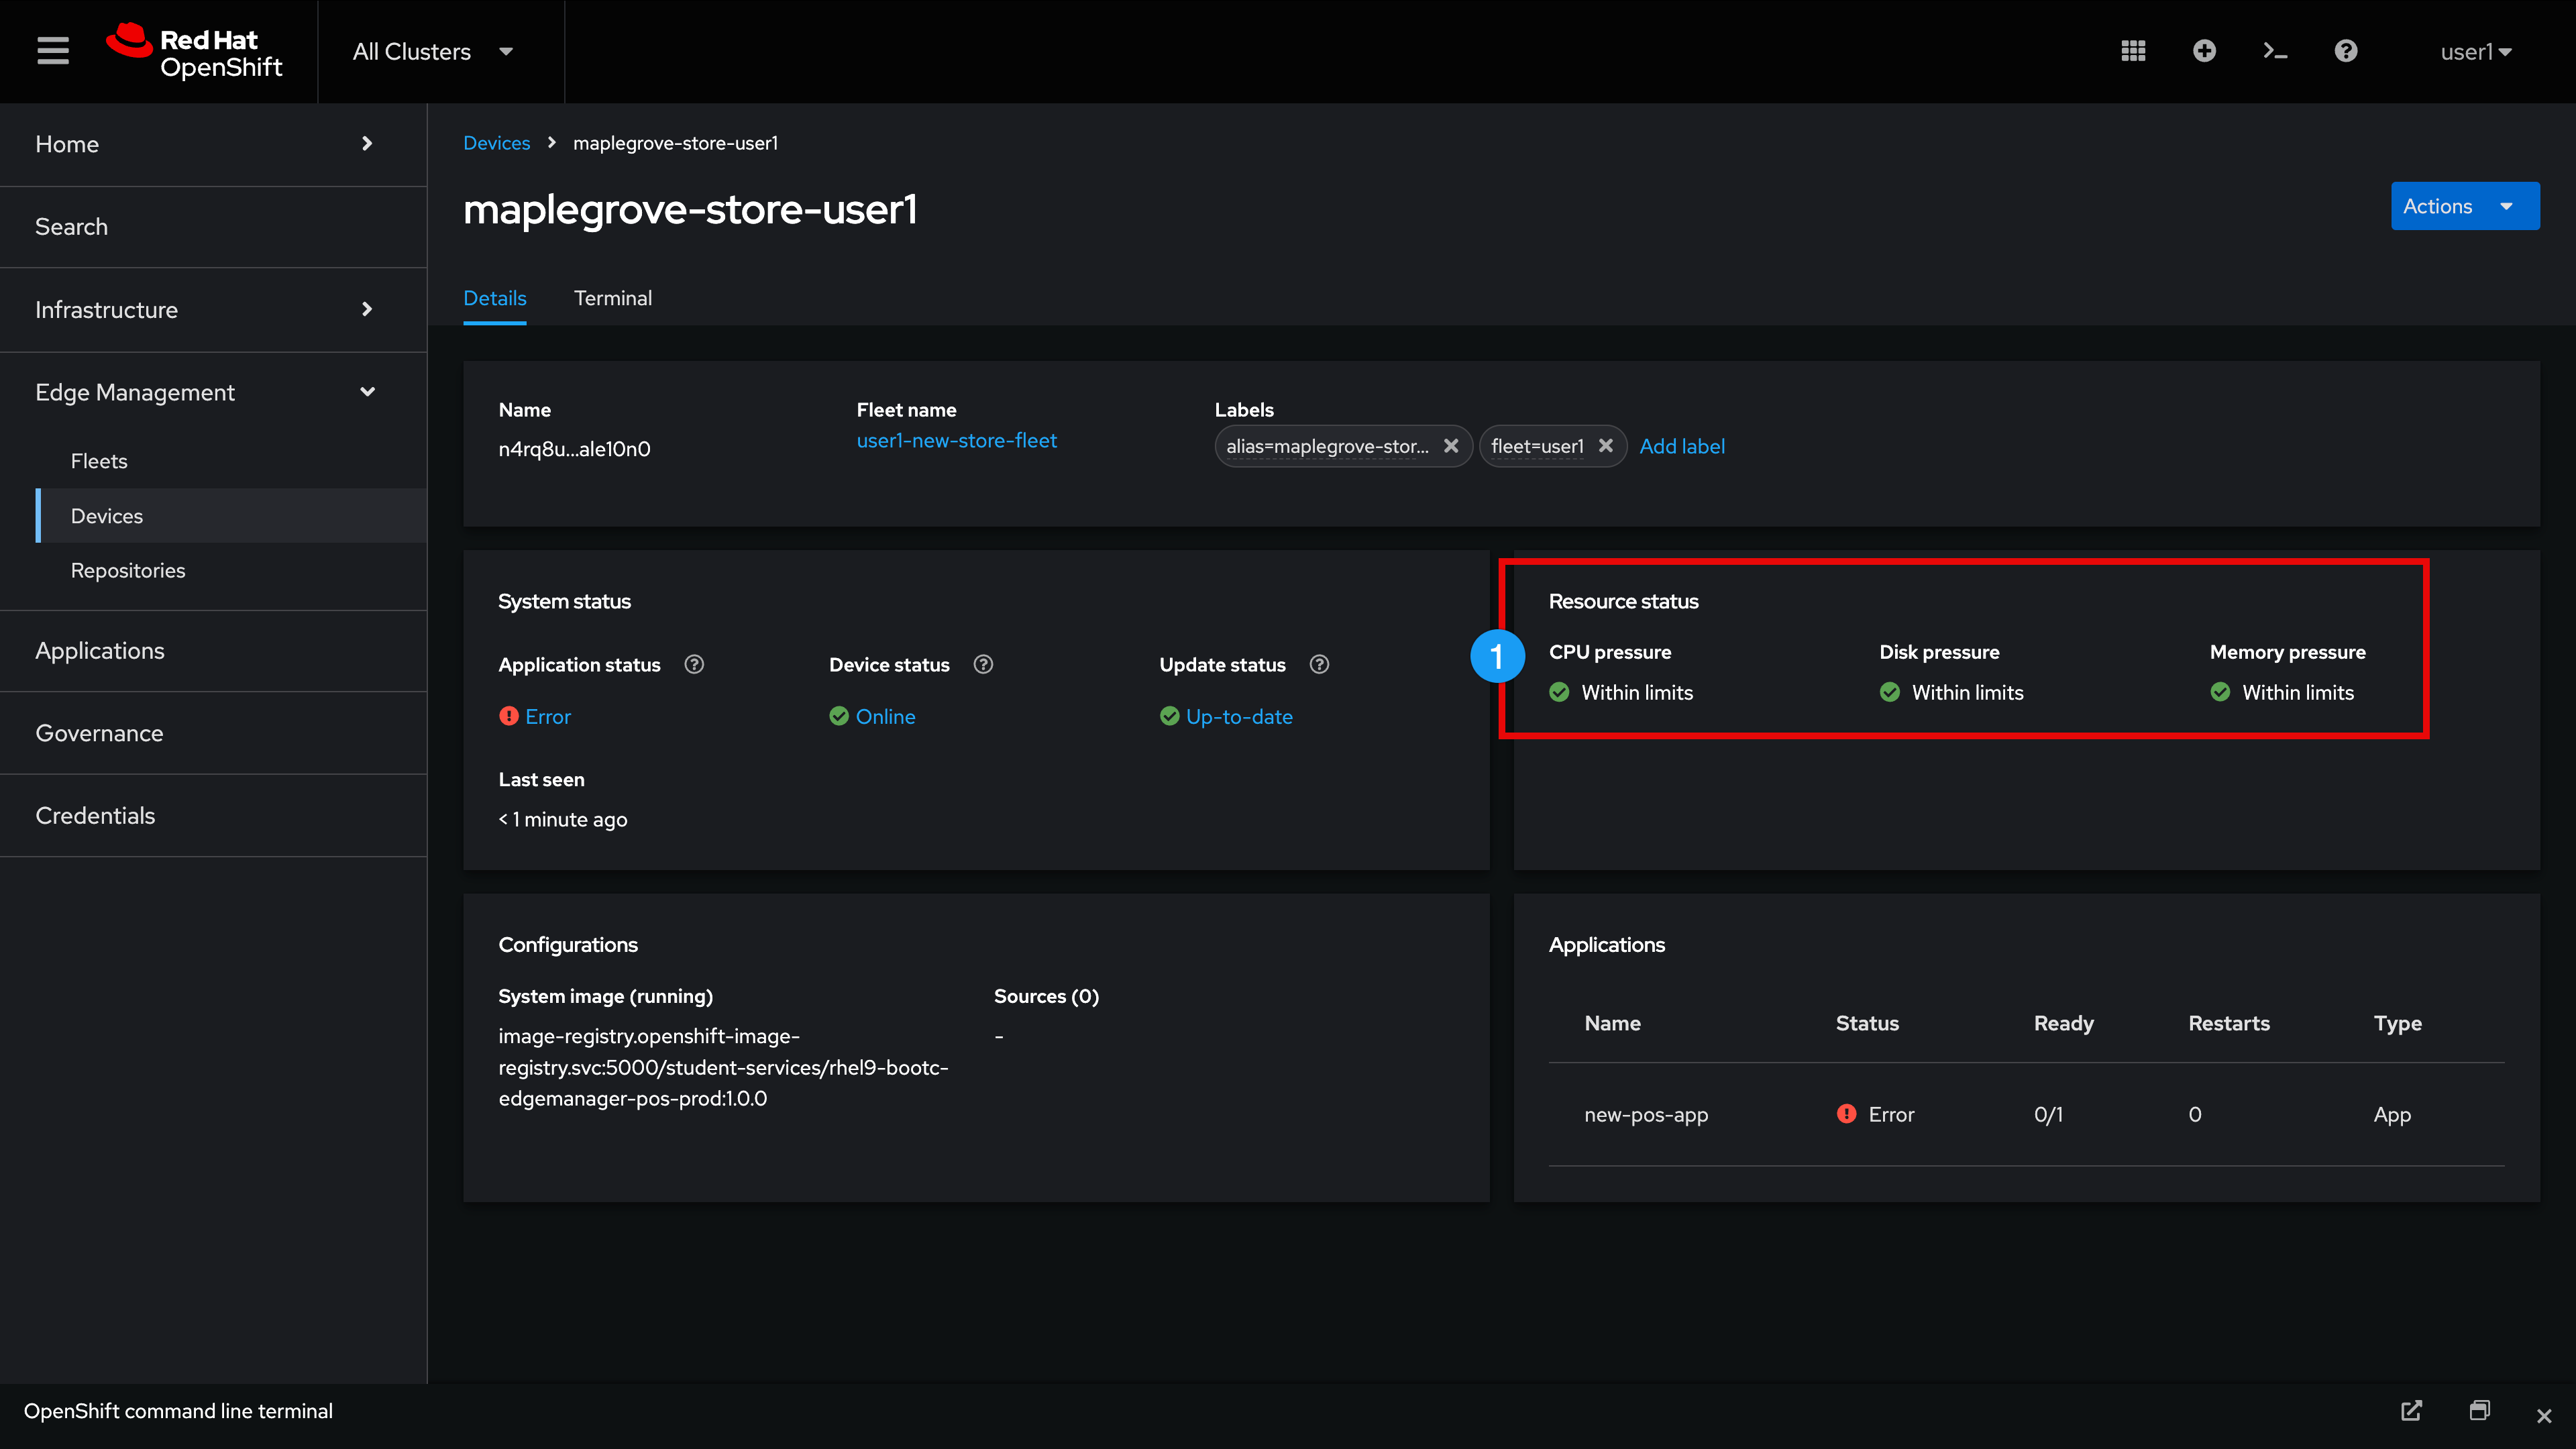Viewport: 2576px width, 1449px height.
Task: Open the help question mark menu
Action: click(2346, 51)
